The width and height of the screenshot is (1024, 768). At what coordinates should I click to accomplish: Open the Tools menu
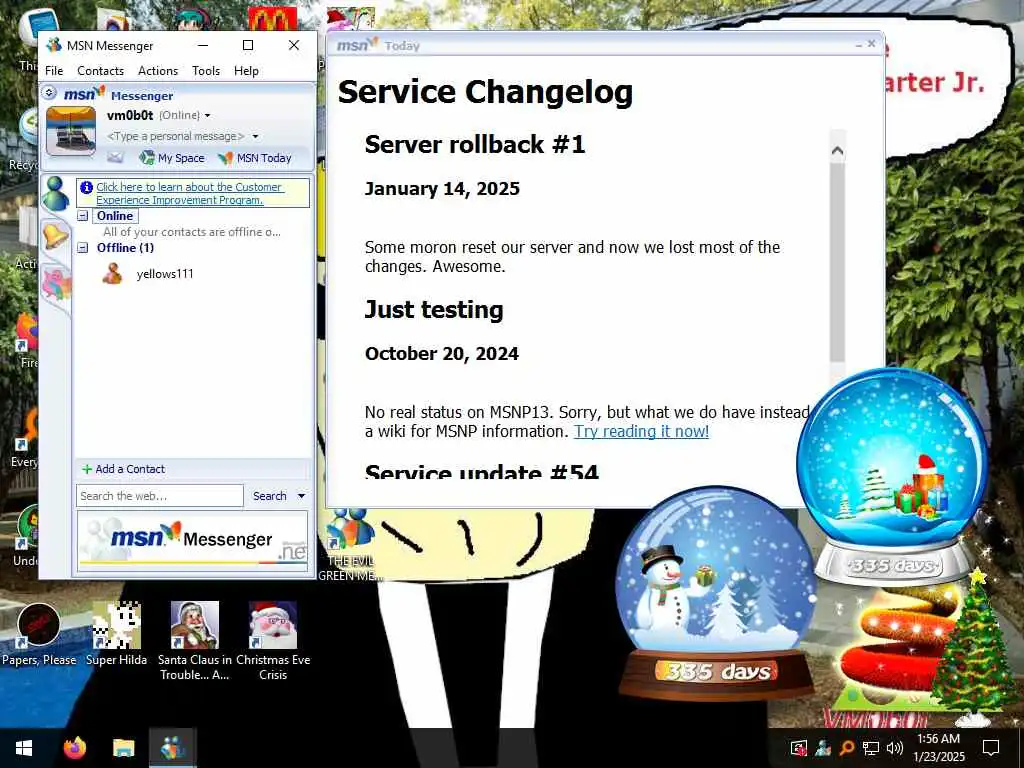[206, 71]
